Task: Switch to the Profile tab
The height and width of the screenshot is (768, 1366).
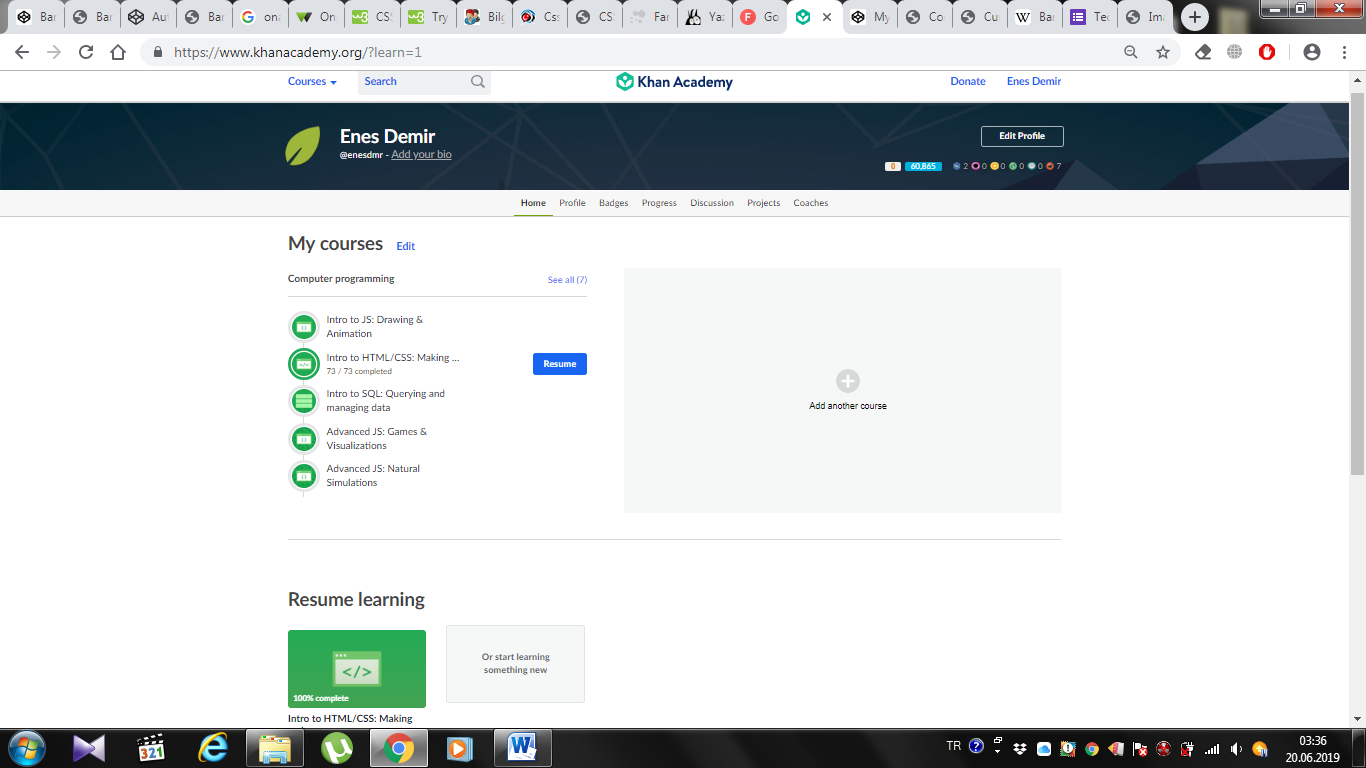Action: point(572,203)
